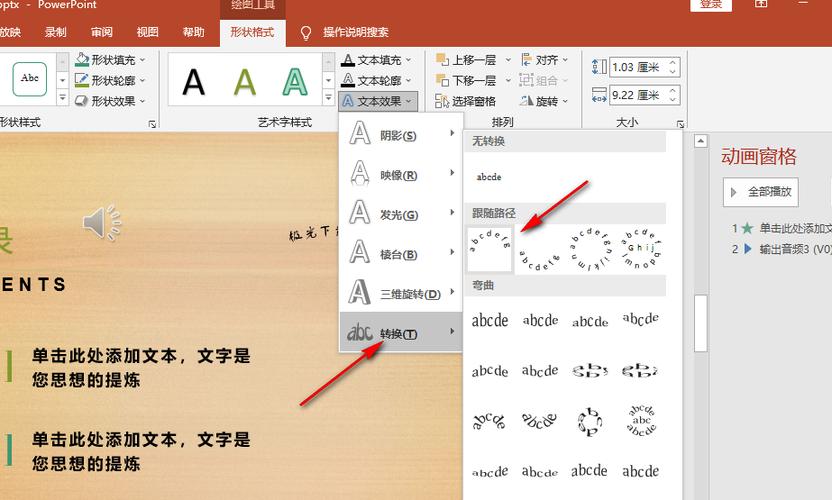Select the circle warp effect in row three
Image resolution: width=832 pixels, height=500 pixels.
click(590, 421)
